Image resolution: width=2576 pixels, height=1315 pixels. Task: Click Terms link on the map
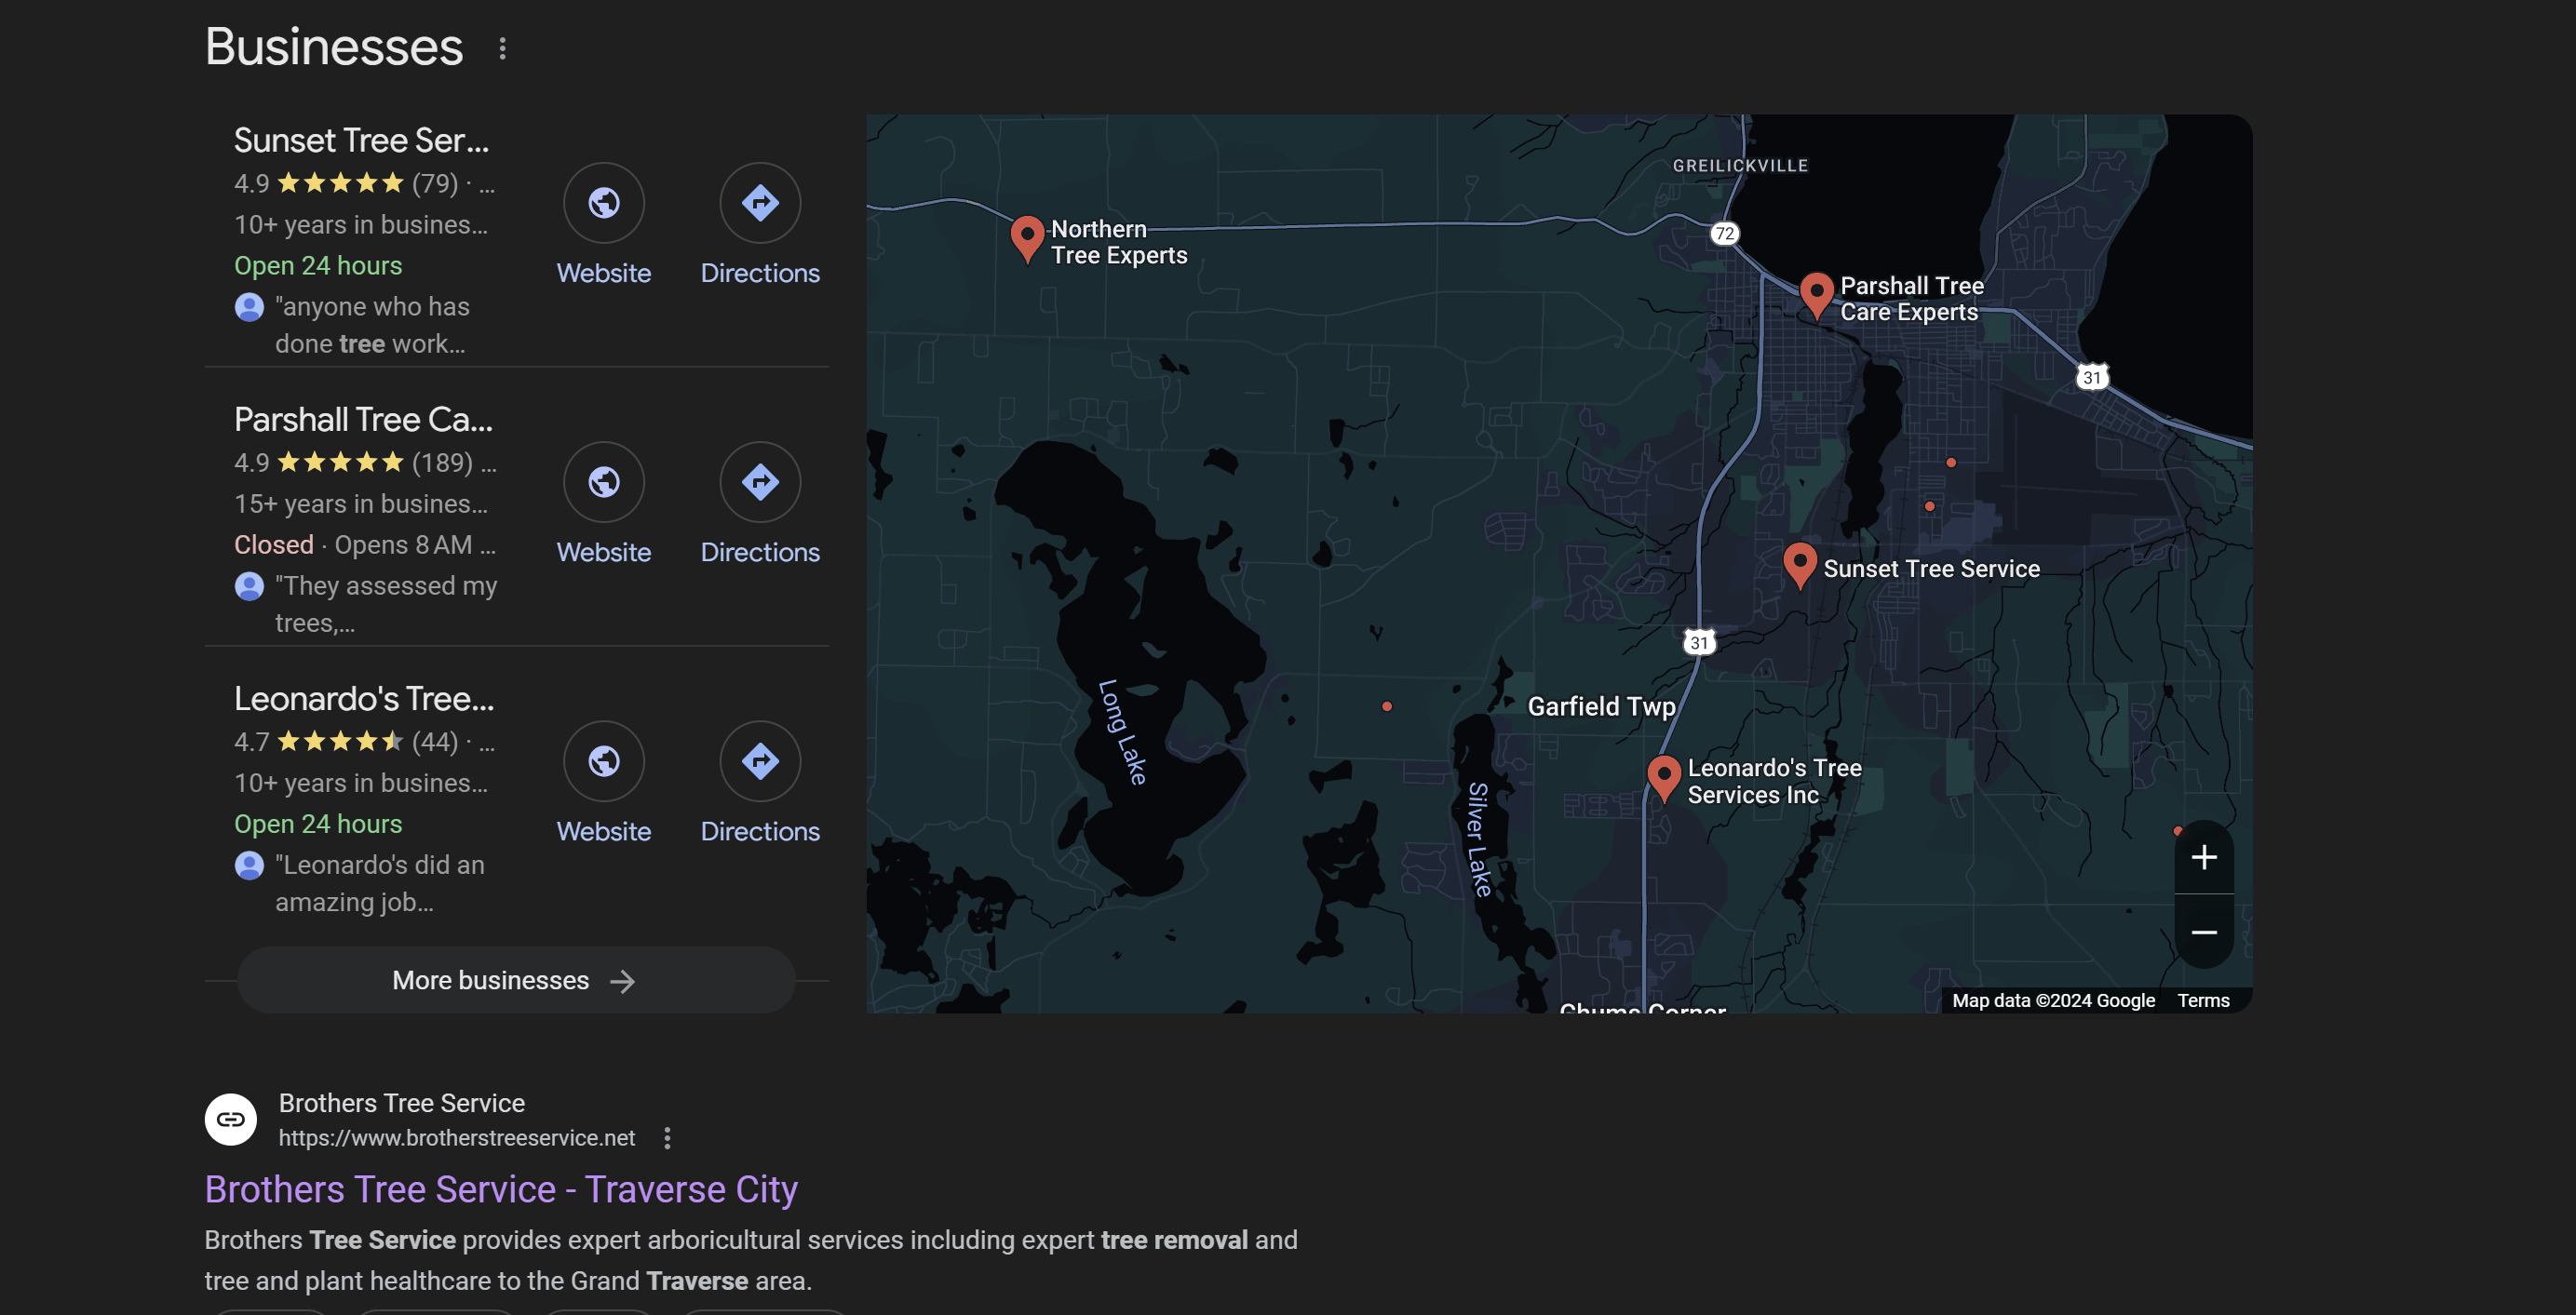[2203, 1000]
